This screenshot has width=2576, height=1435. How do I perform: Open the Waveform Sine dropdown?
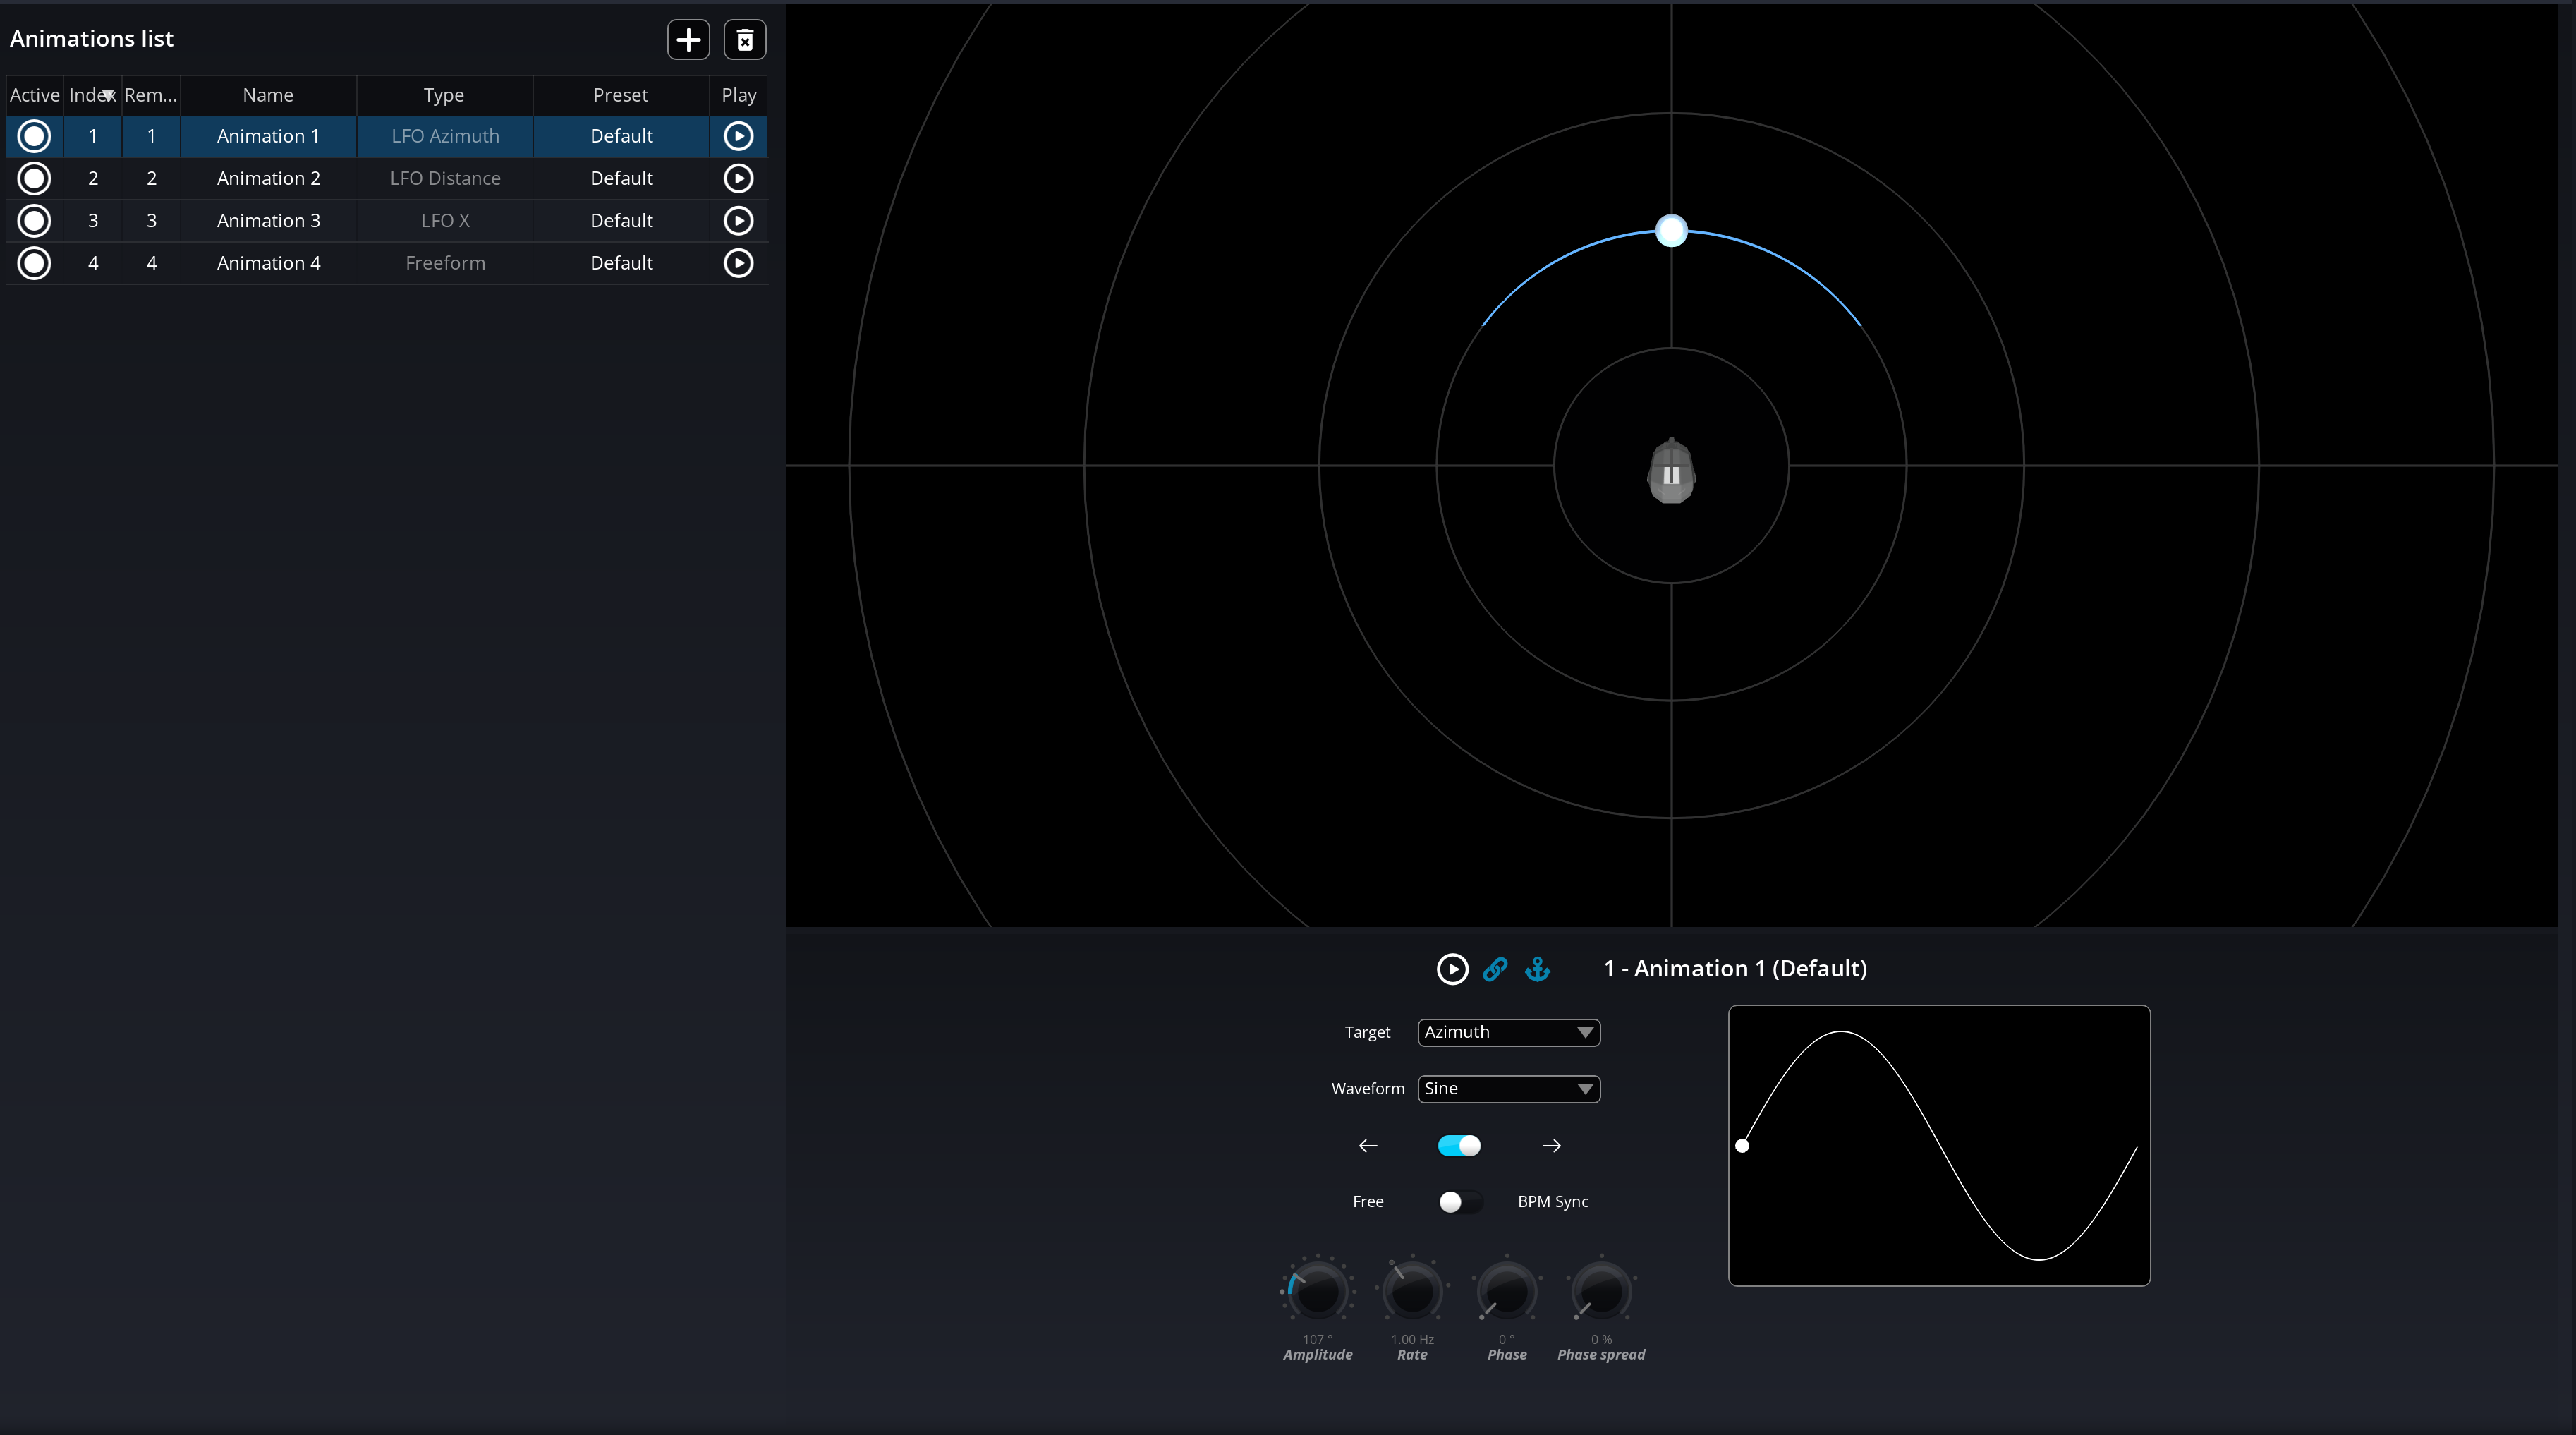click(1508, 1088)
